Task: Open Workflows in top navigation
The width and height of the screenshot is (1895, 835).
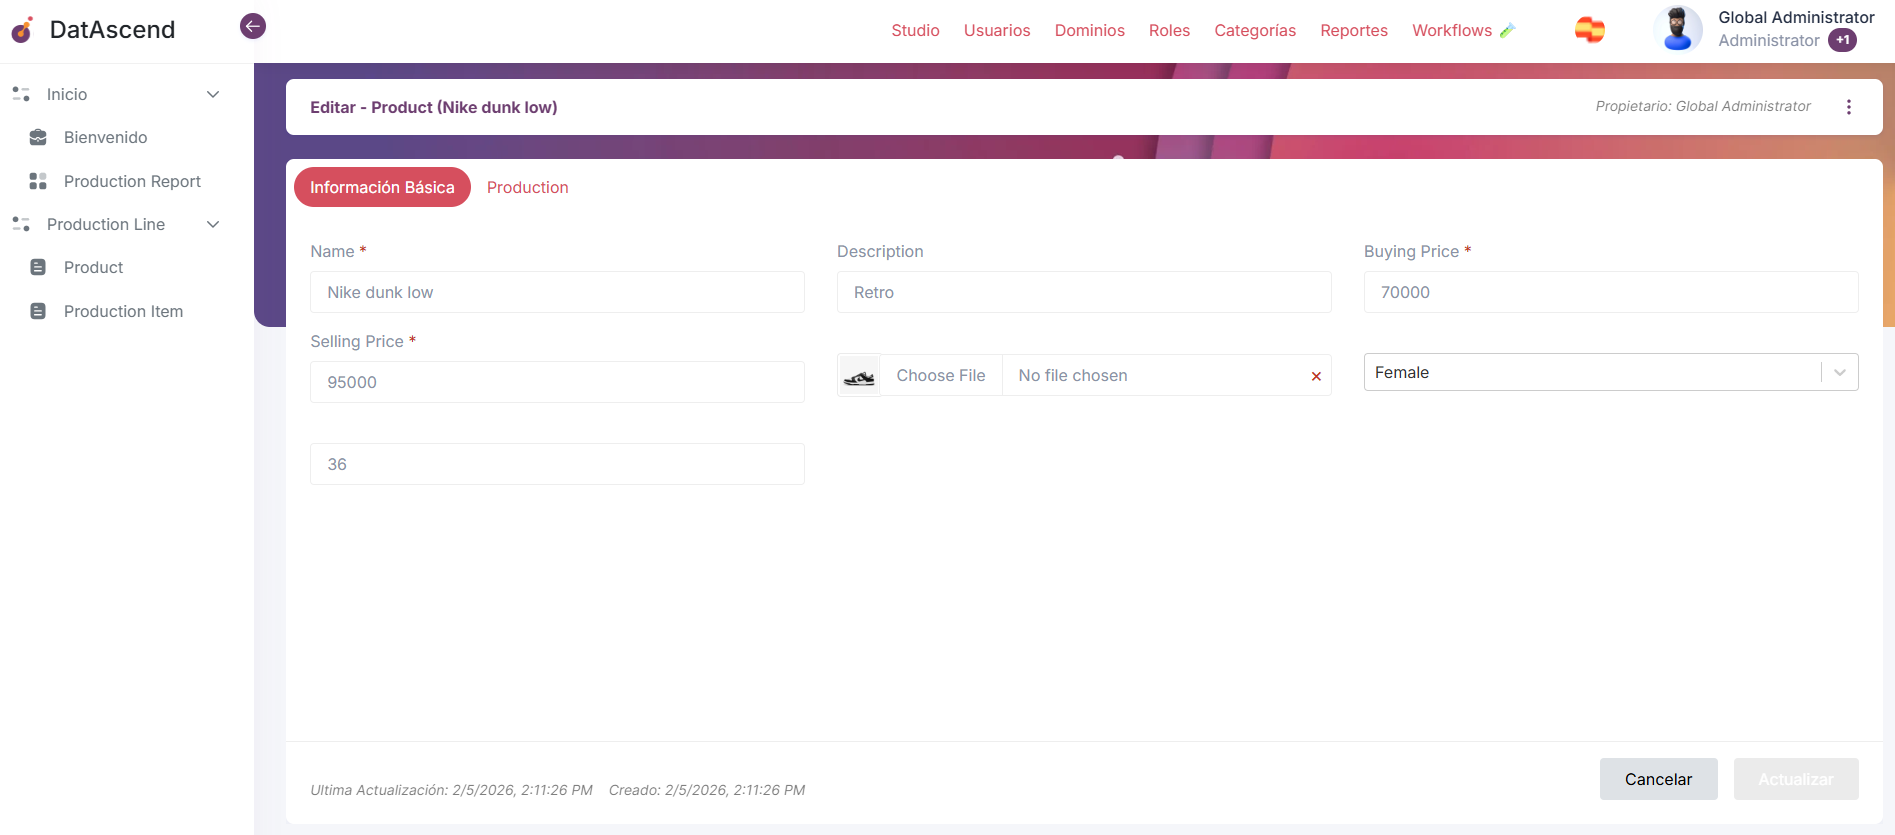Action: pos(1452,30)
